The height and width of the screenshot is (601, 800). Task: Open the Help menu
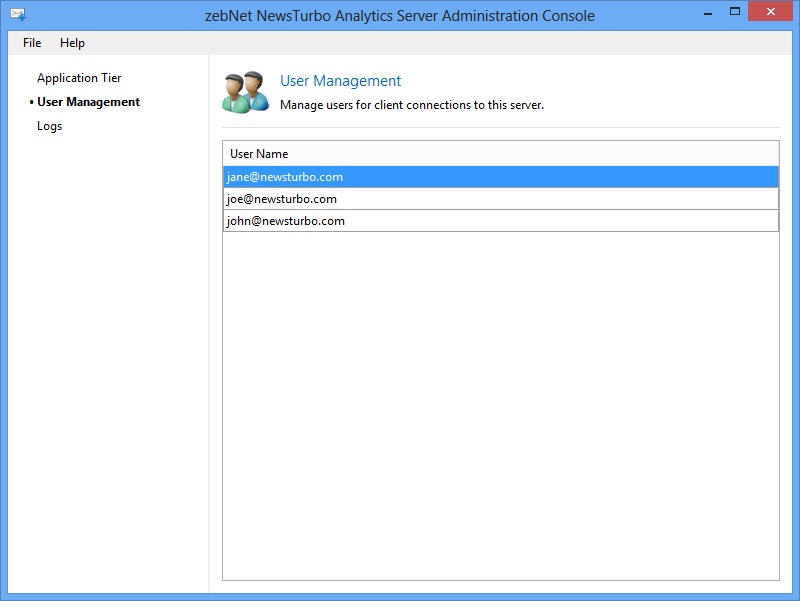tap(72, 43)
